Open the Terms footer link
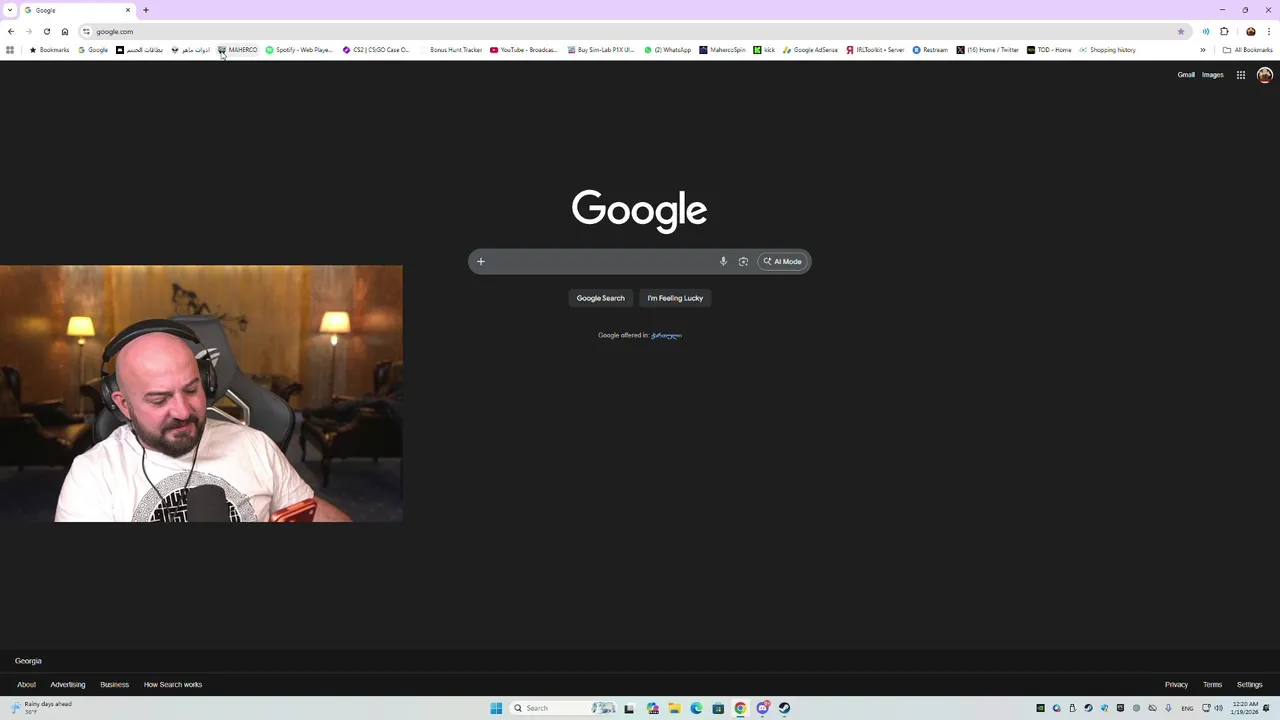Viewport: 1280px width, 720px height. click(1212, 685)
